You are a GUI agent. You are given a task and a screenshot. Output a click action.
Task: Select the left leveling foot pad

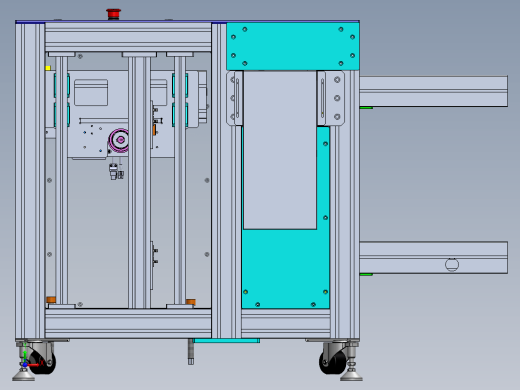tap(23, 376)
